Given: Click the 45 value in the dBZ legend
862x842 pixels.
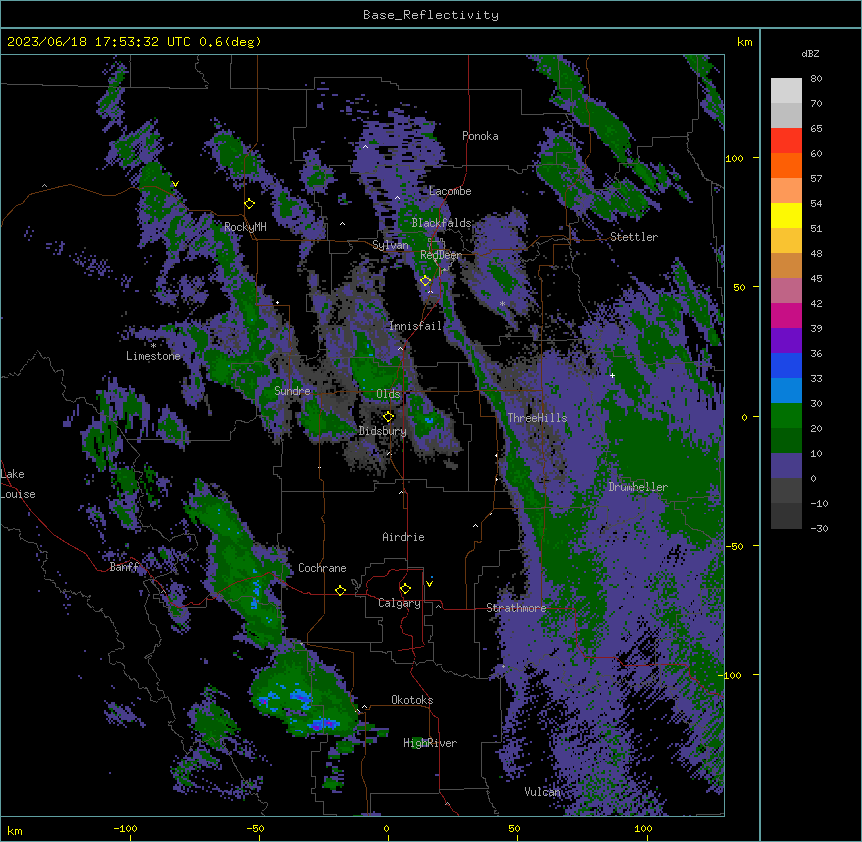Looking at the screenshot, I should (816, 279).
